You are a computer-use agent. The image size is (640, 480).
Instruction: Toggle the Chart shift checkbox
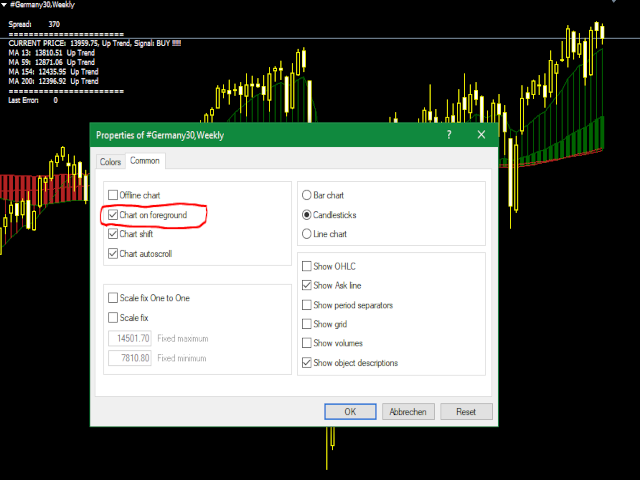113,234
